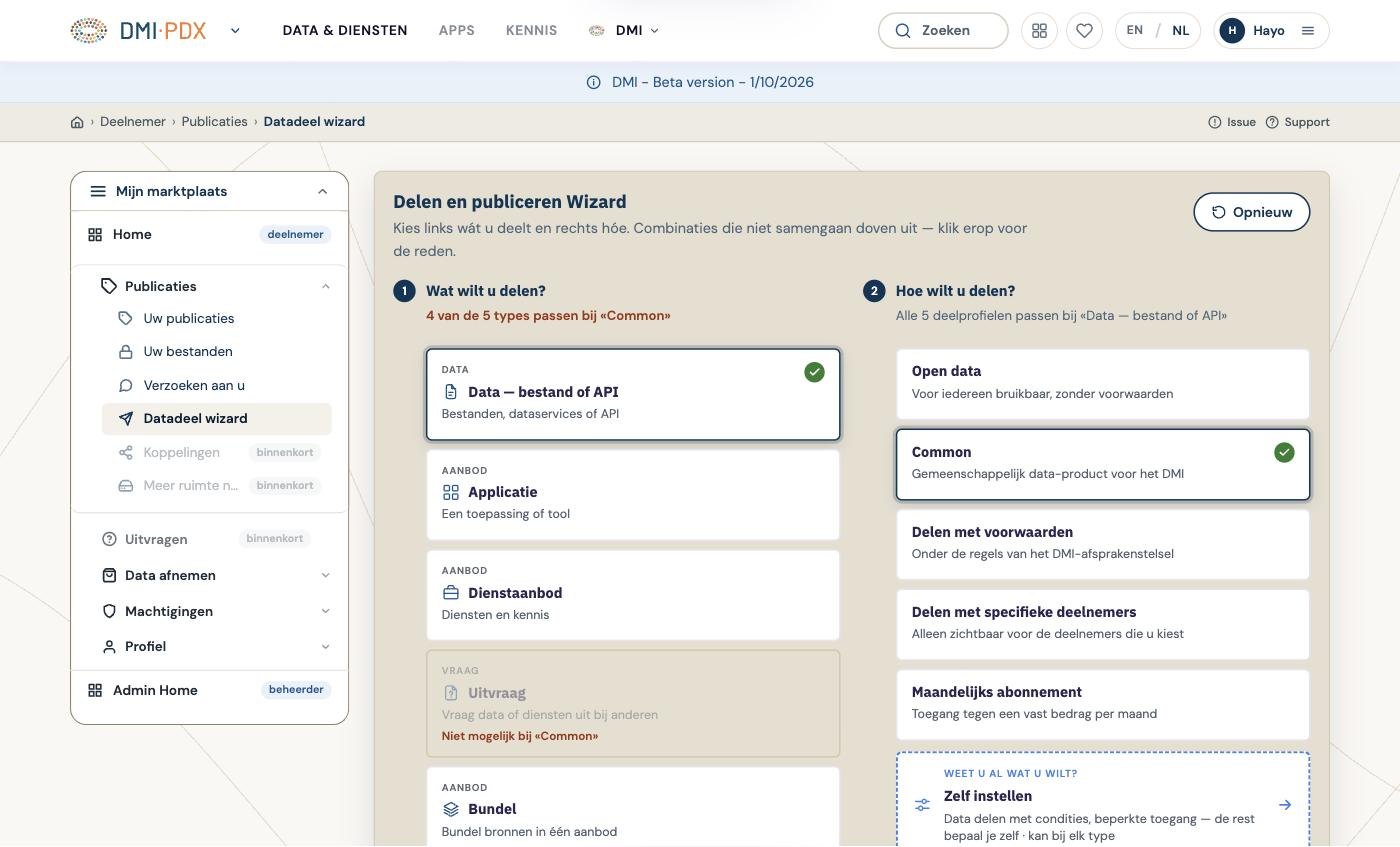Viewport: 1400px width, 847px height.
Task: Report an Issue link
Action: pos(1232,122)
